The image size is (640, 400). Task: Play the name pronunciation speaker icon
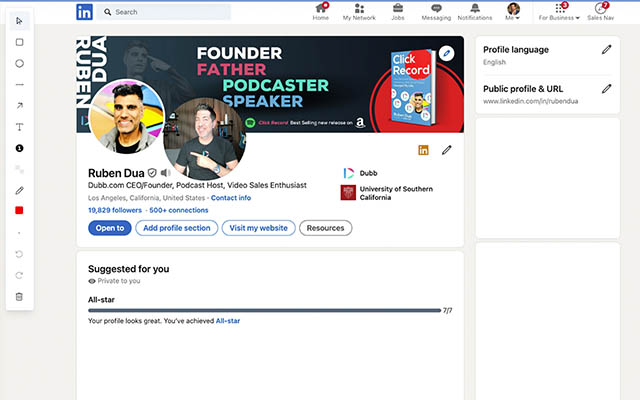tap(165, 173)
